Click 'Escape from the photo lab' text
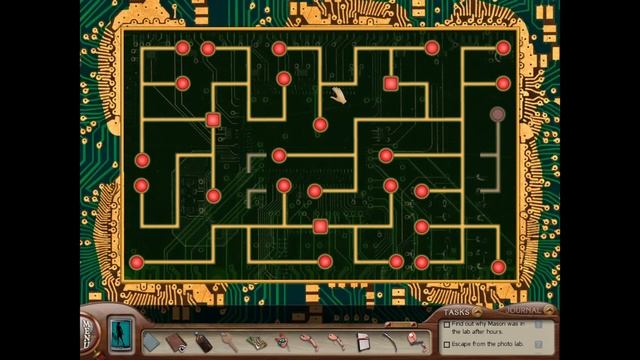 [487, 344]
